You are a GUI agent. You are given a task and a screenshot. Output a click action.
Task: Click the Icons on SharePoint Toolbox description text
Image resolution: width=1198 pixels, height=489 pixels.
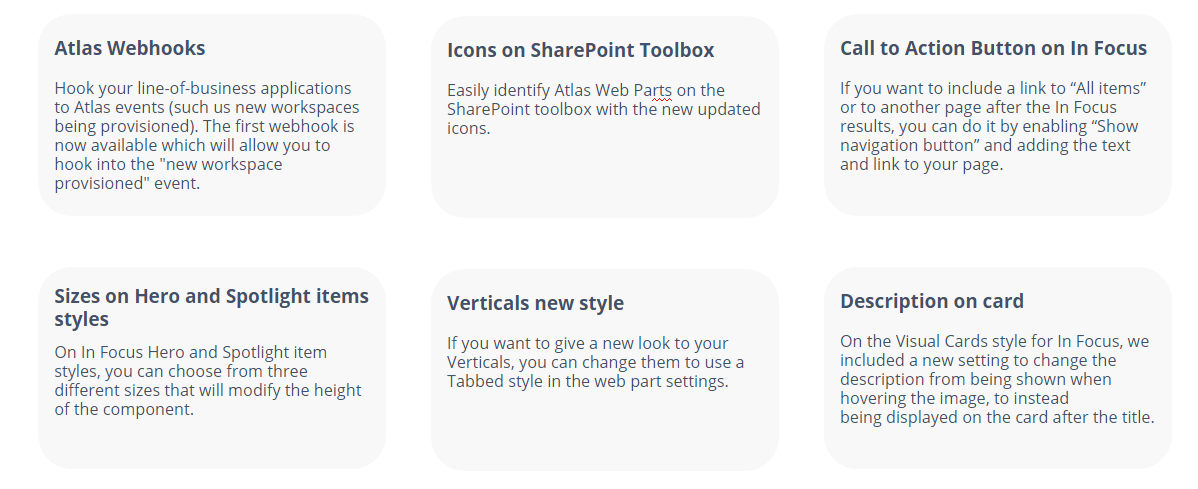[x=604, y=109]
